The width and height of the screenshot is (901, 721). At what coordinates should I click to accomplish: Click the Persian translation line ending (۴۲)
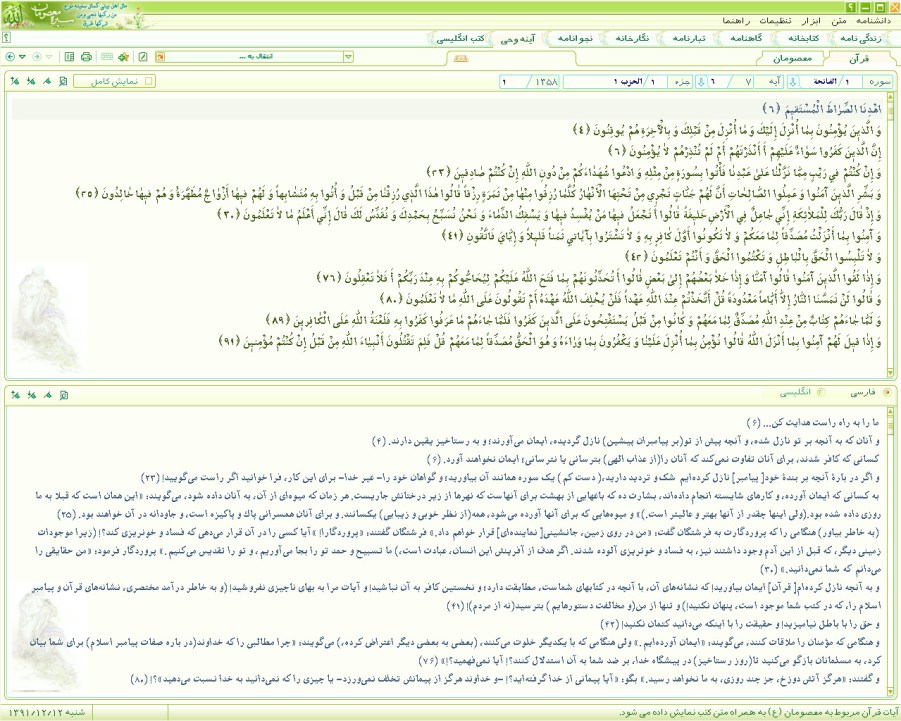point(740,623)
